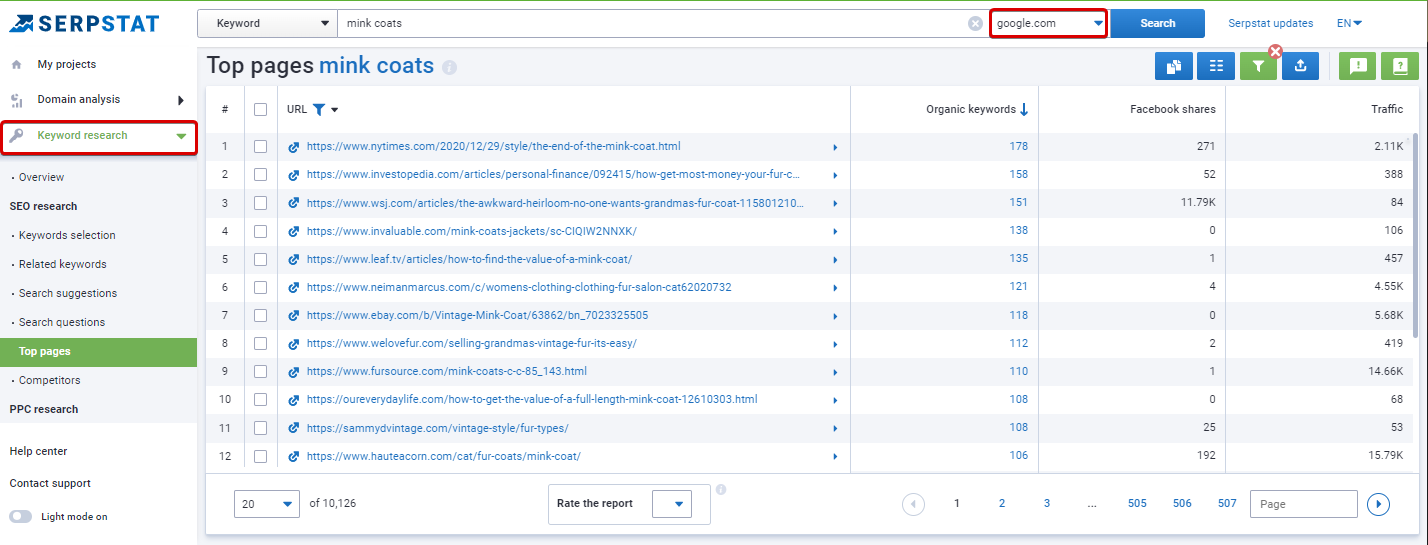Open external link icon for hauteacorn.com row
The width and height of the screenshot is (1428, 545).
pos(294,456)
